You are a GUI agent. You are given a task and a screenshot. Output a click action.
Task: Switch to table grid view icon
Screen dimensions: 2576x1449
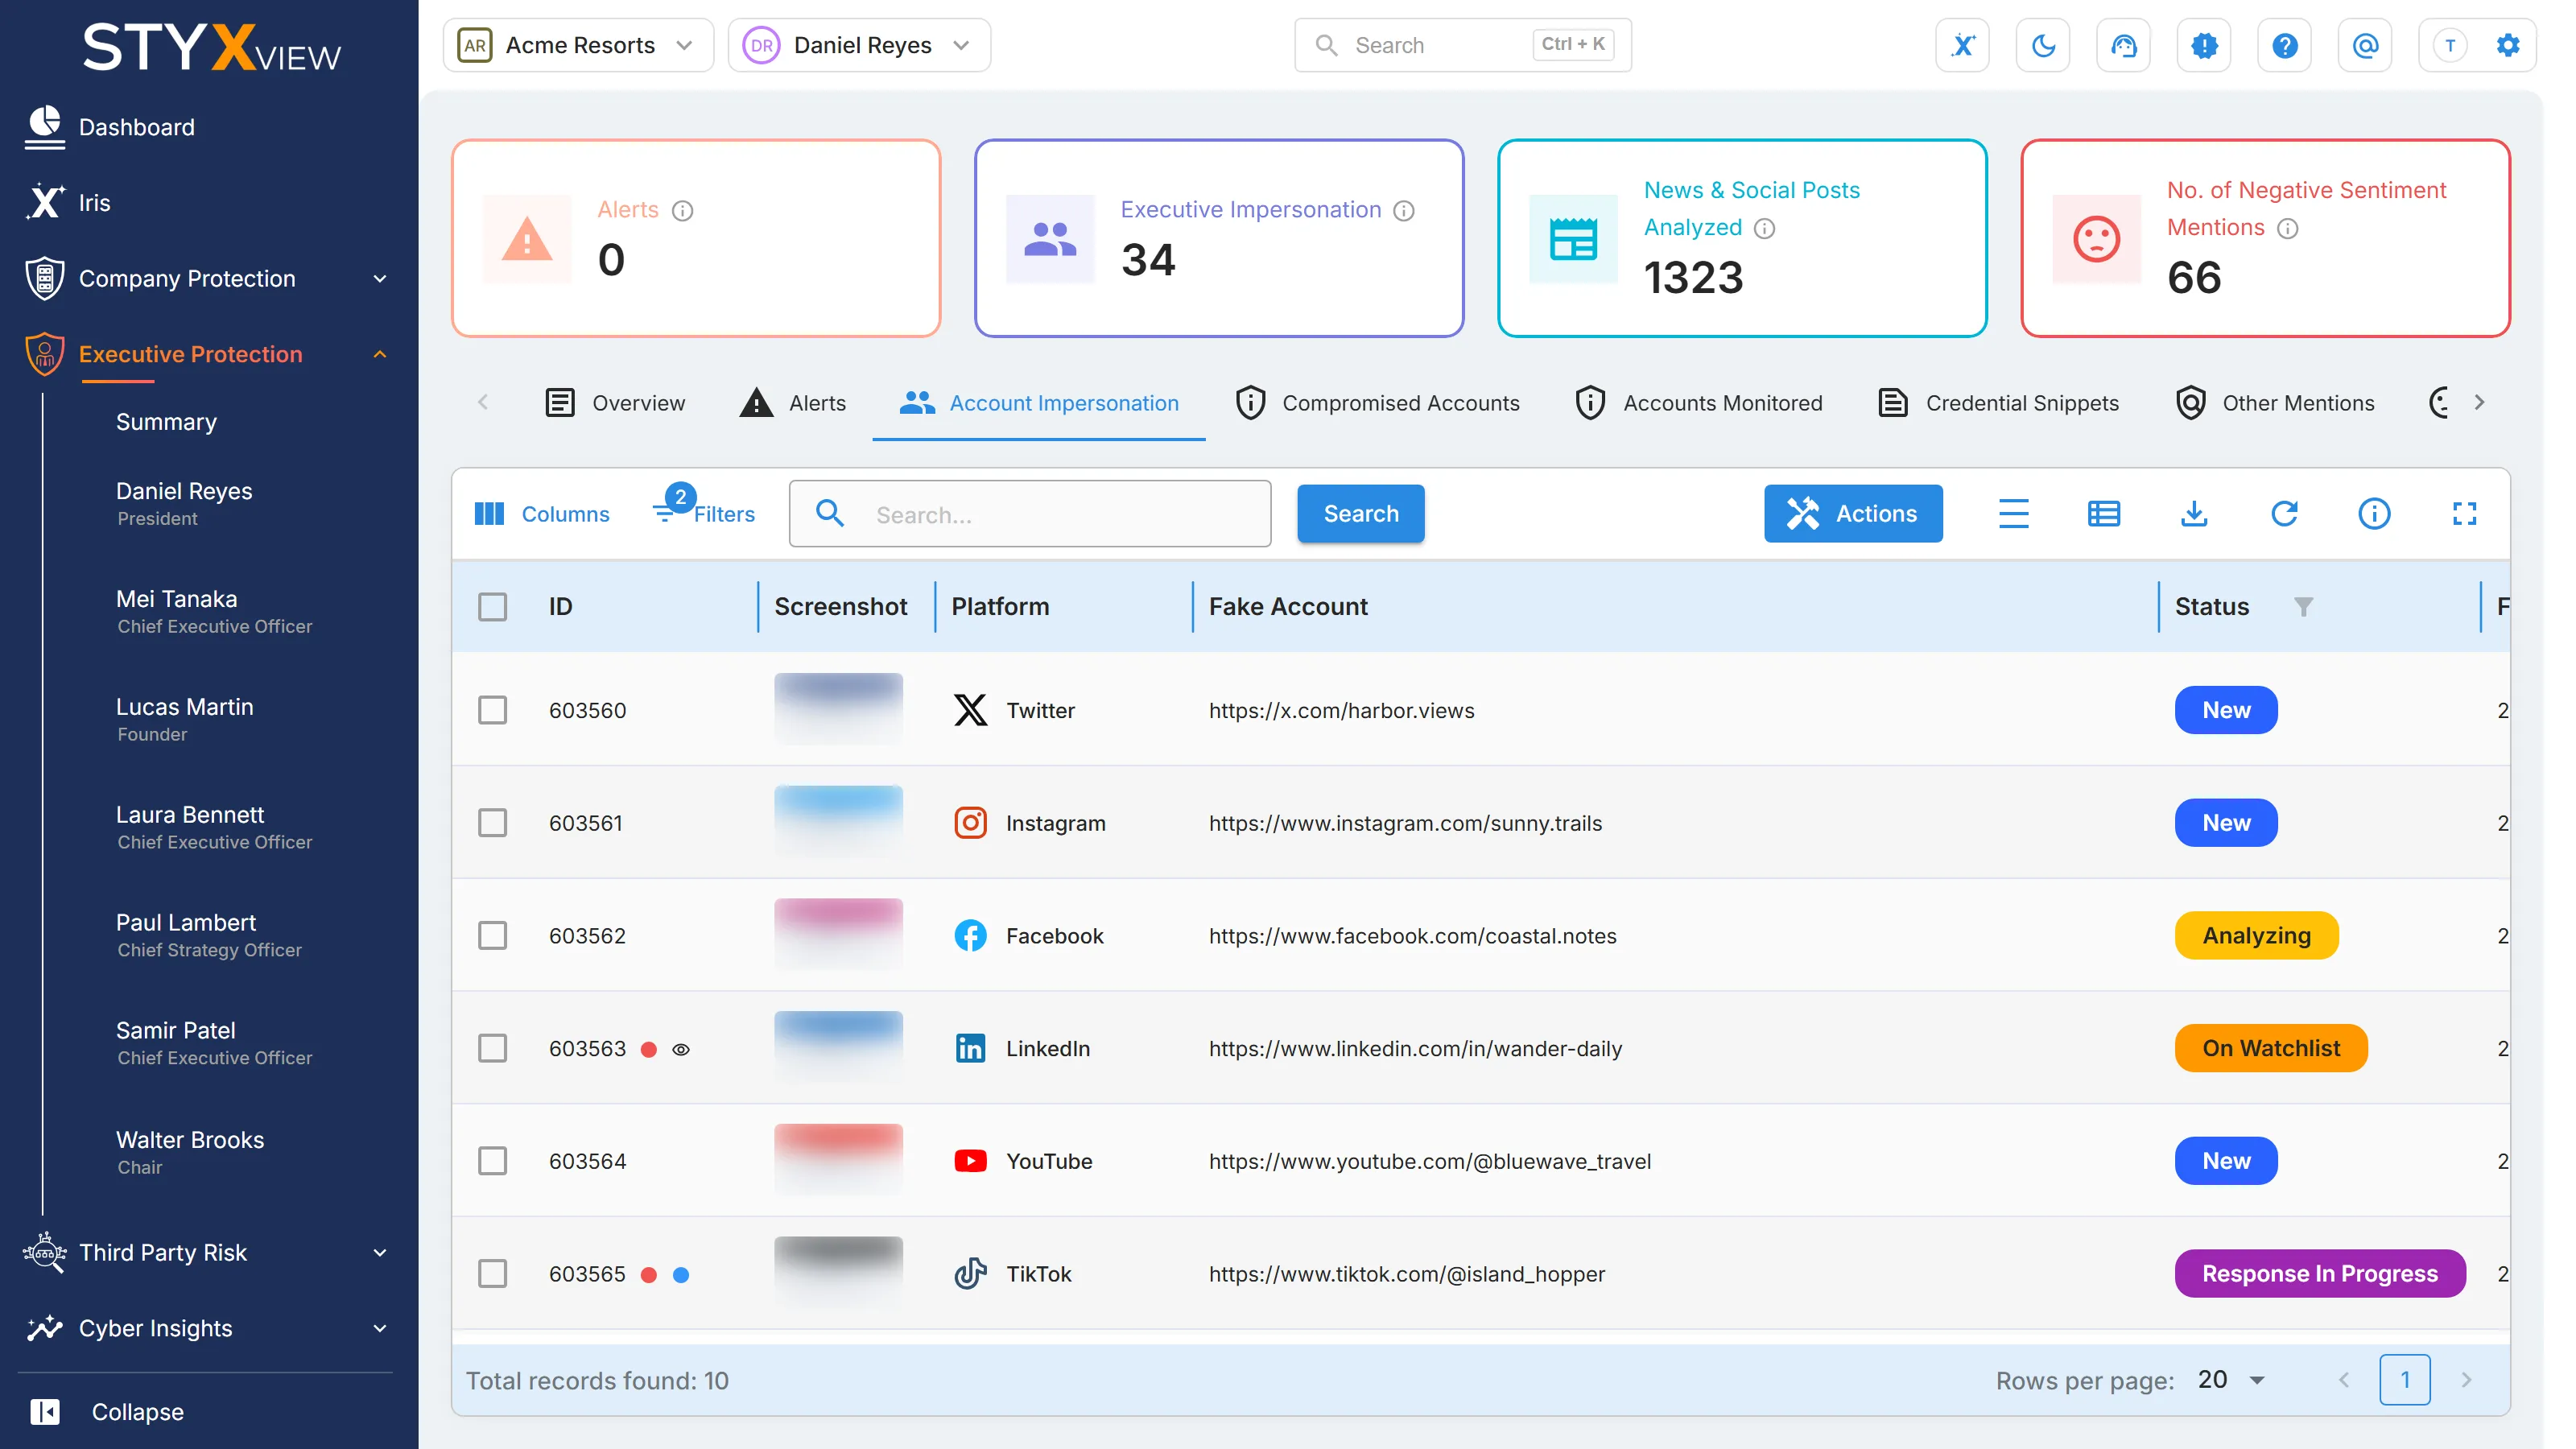pyautogui.click(x=2104, y=514)
